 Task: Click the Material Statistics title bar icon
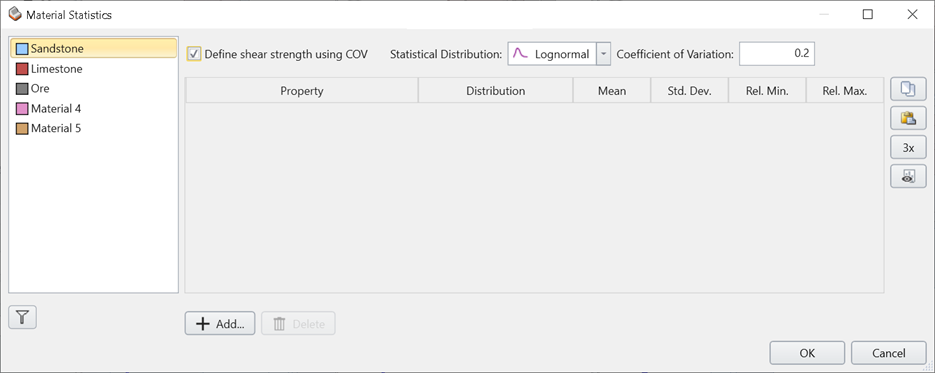(15, 14)
